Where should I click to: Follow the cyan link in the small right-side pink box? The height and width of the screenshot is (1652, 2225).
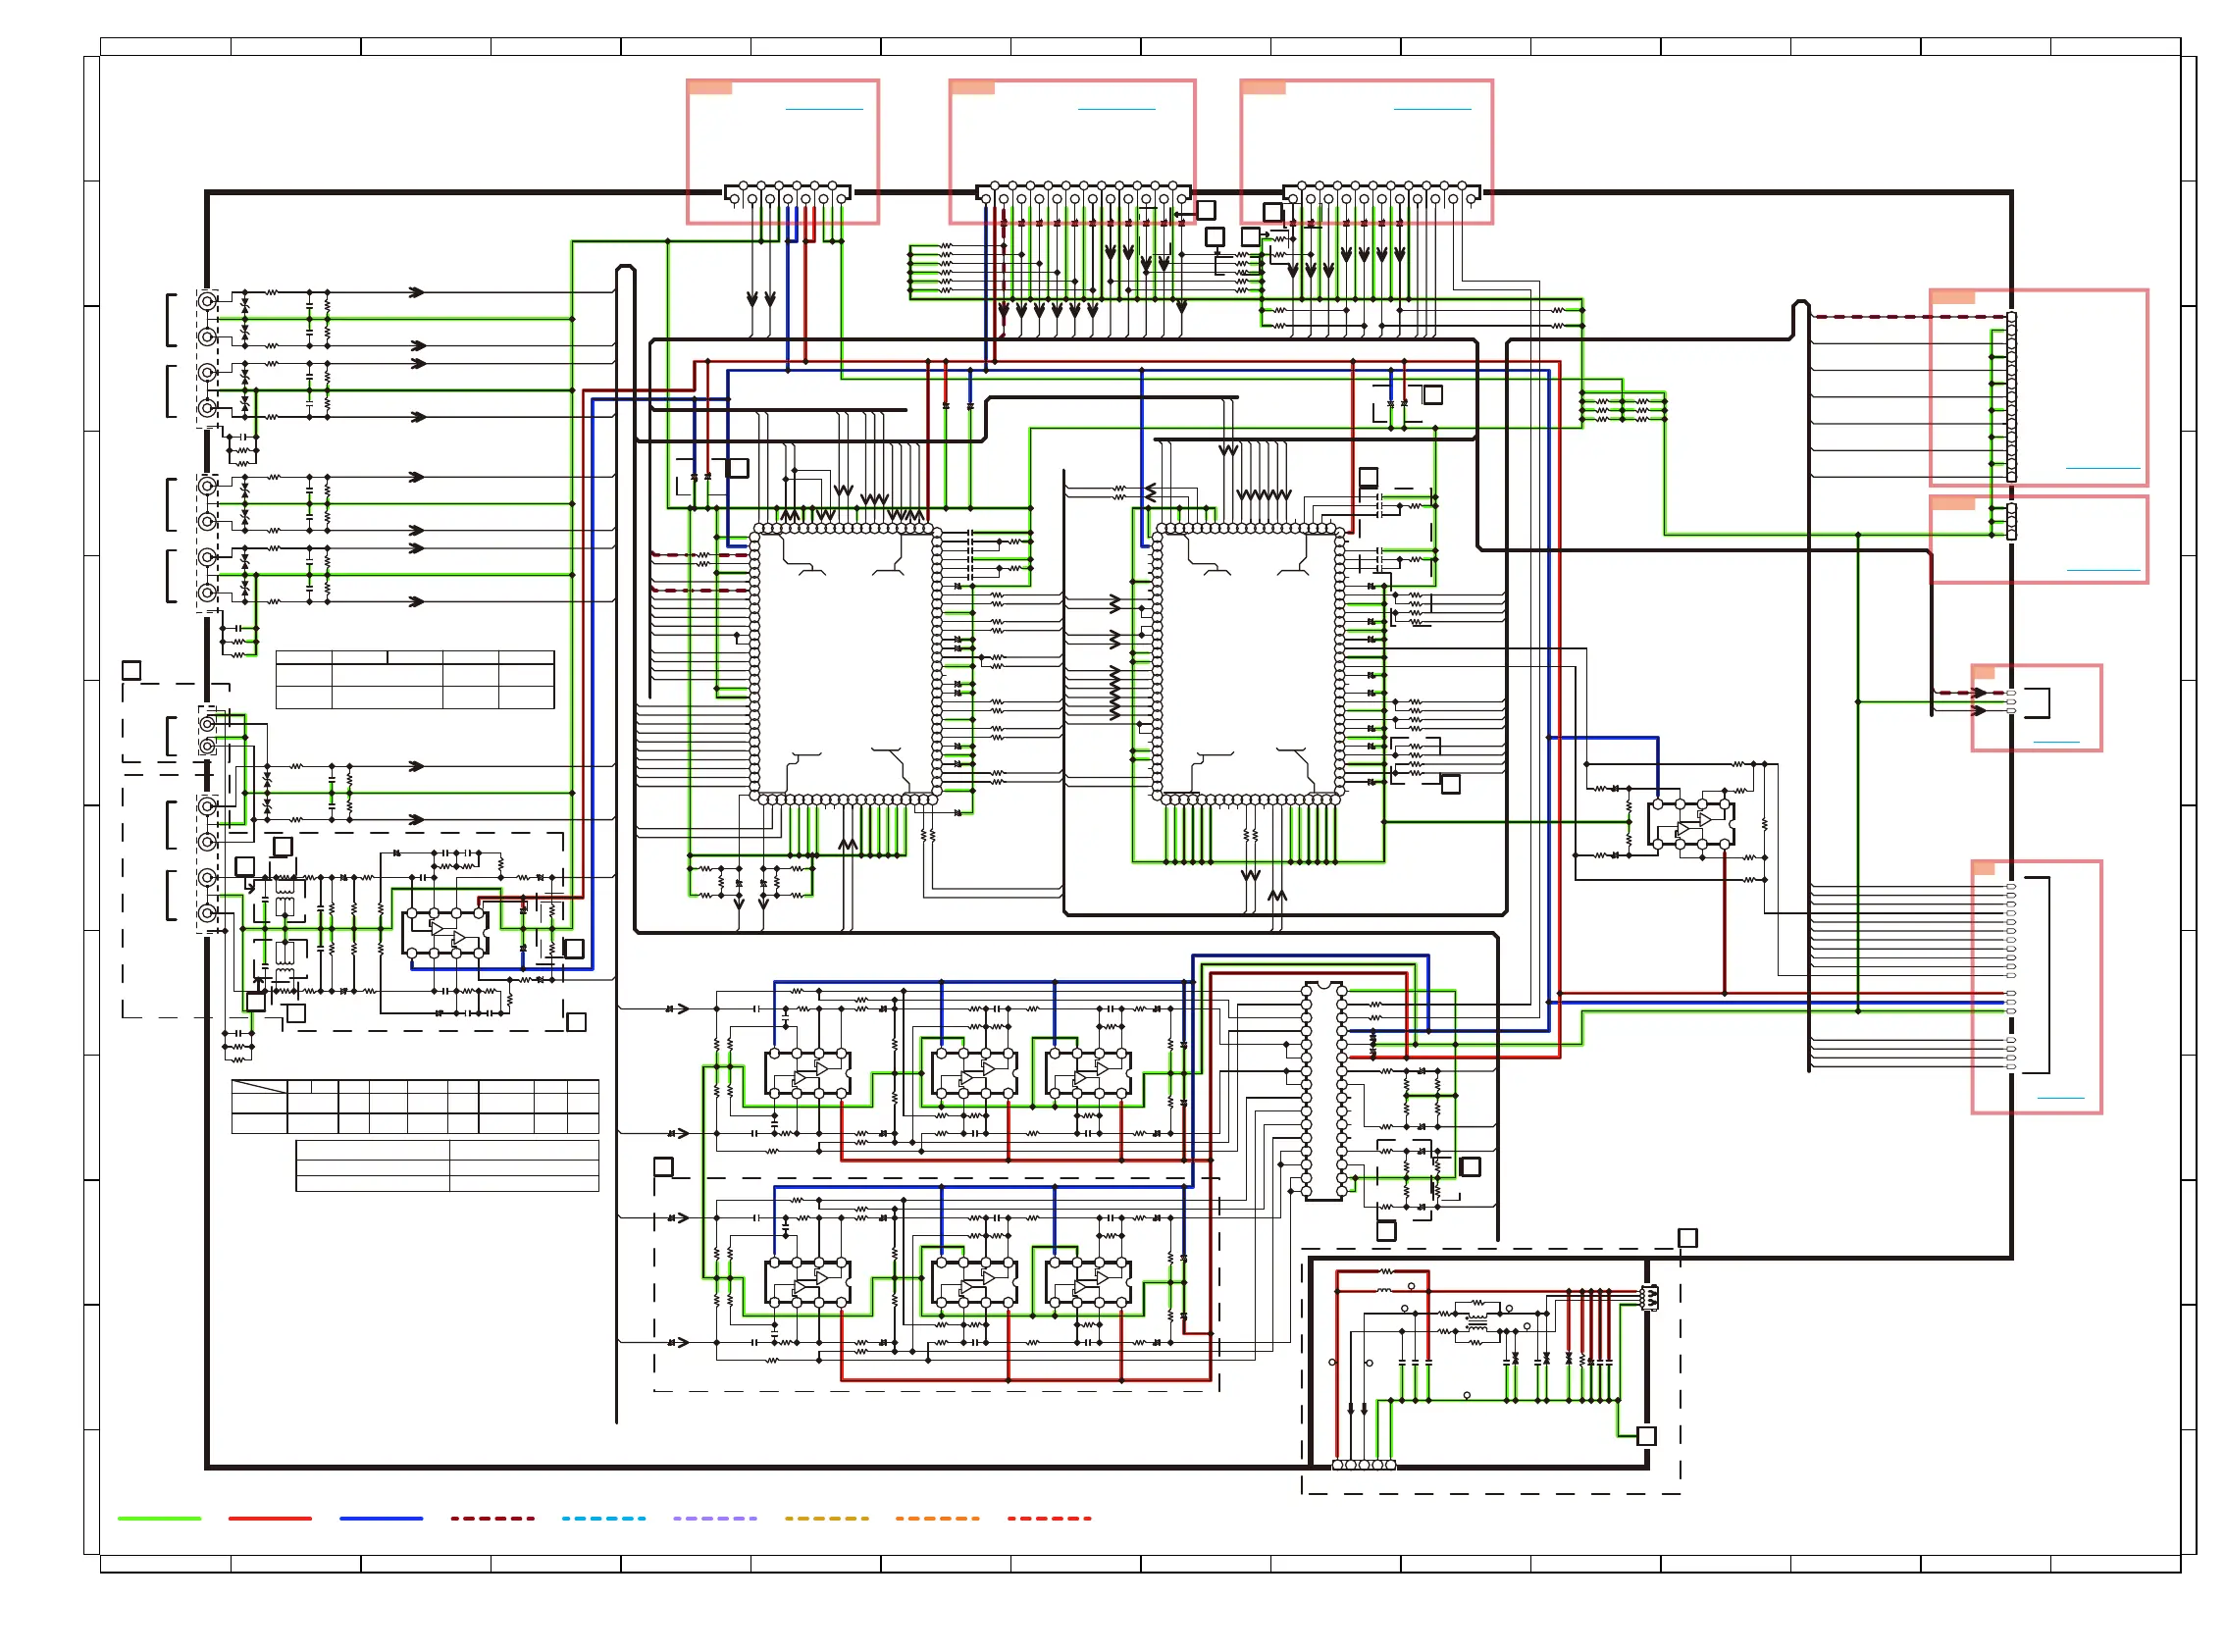tap(2056, 742)
